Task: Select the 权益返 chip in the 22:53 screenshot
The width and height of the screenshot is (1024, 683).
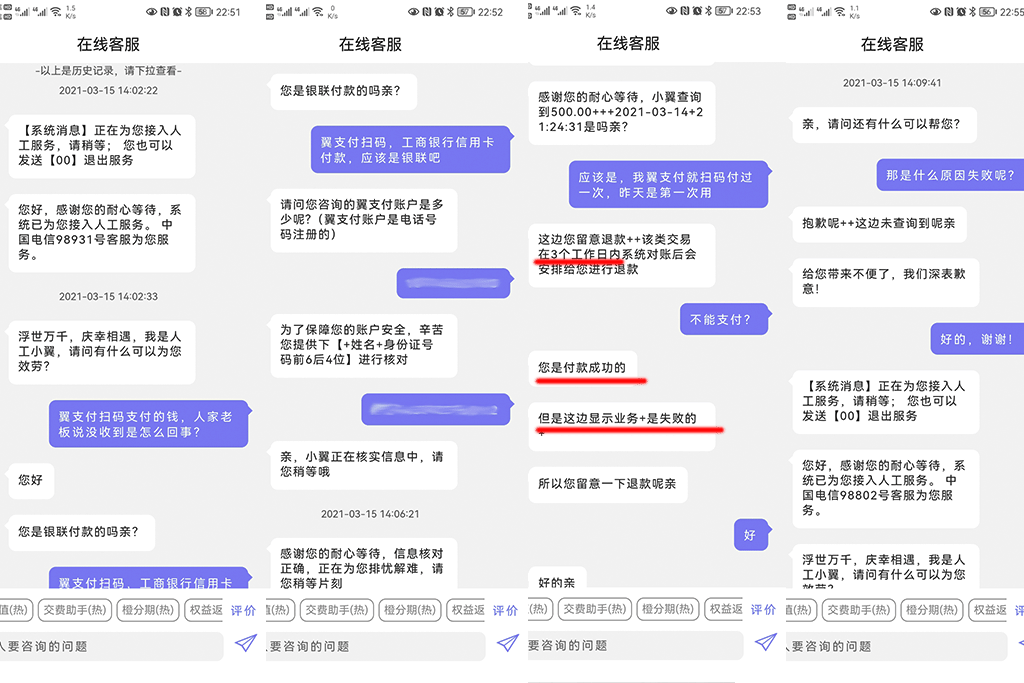Action: point(724,609)
